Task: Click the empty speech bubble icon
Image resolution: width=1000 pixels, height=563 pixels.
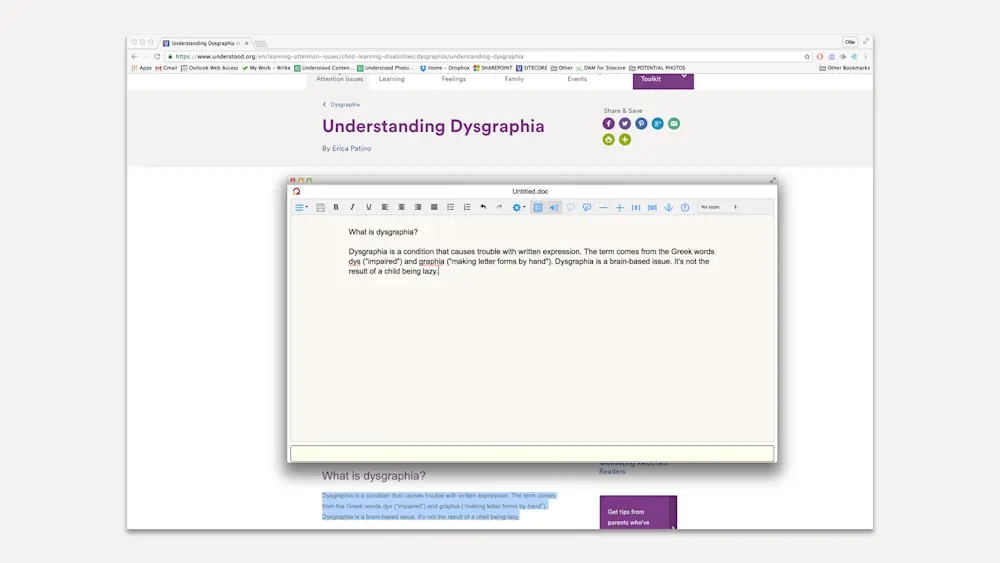Action: pyautogui.click(x=571, y=207)
